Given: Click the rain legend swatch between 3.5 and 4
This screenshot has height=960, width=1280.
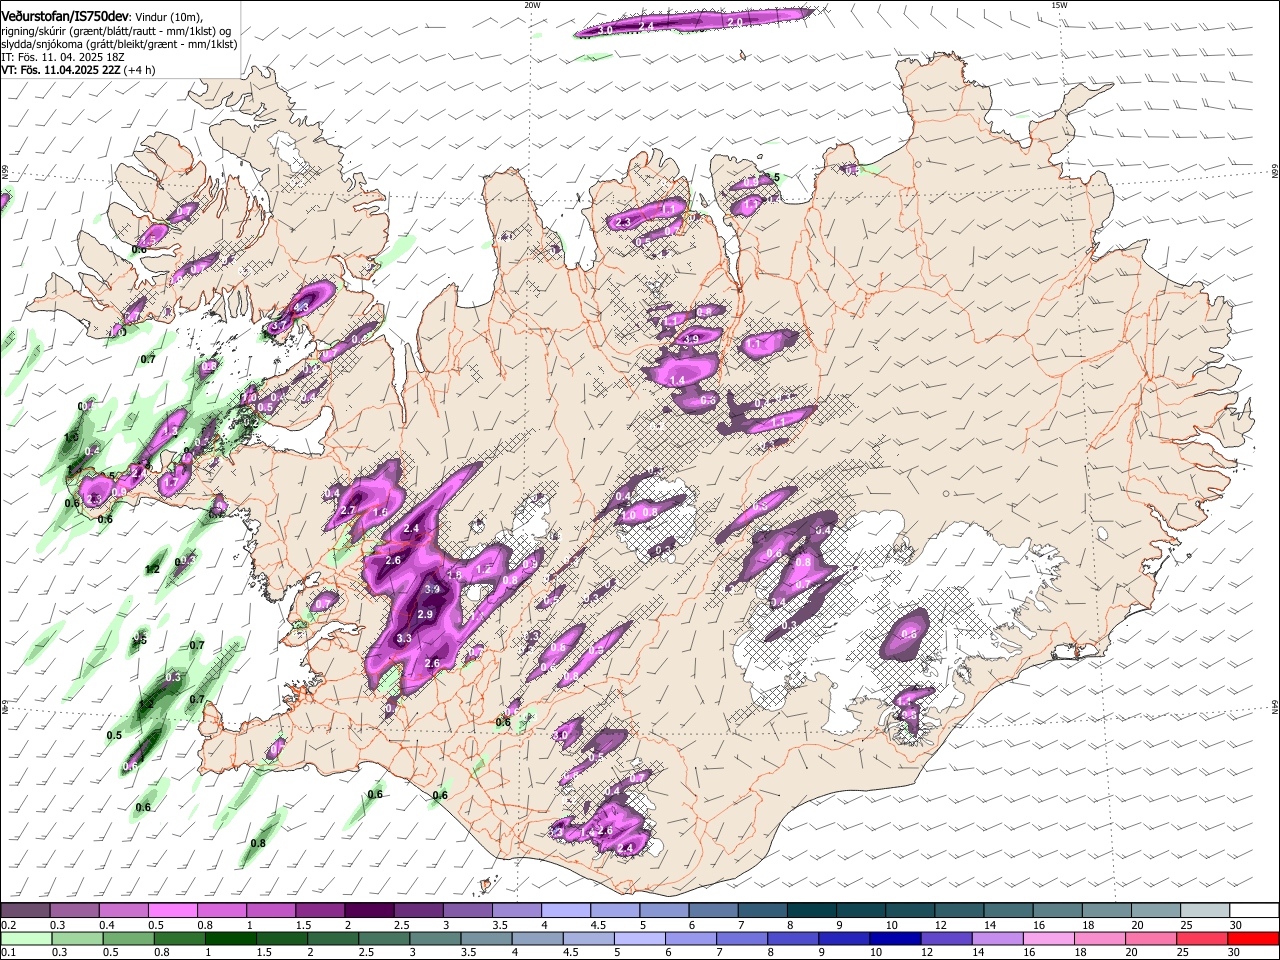Looking at the screenshot, I should 485,939.
